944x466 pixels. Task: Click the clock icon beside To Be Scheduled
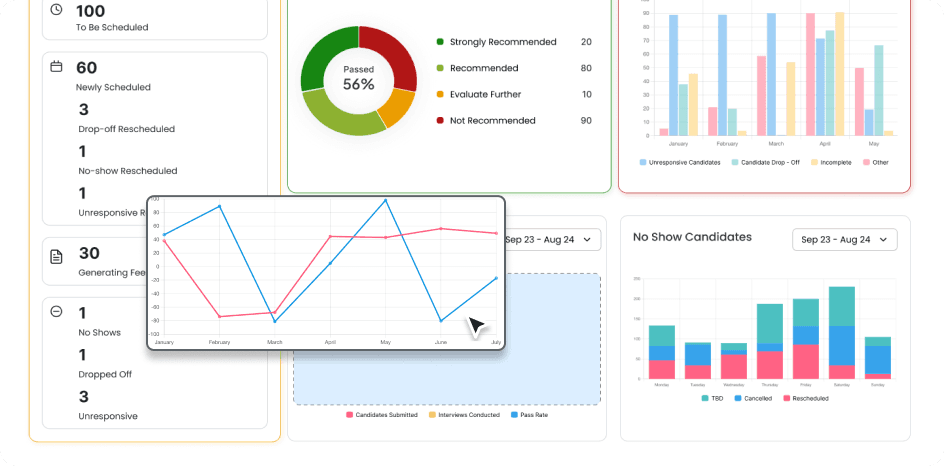(56, 10)
